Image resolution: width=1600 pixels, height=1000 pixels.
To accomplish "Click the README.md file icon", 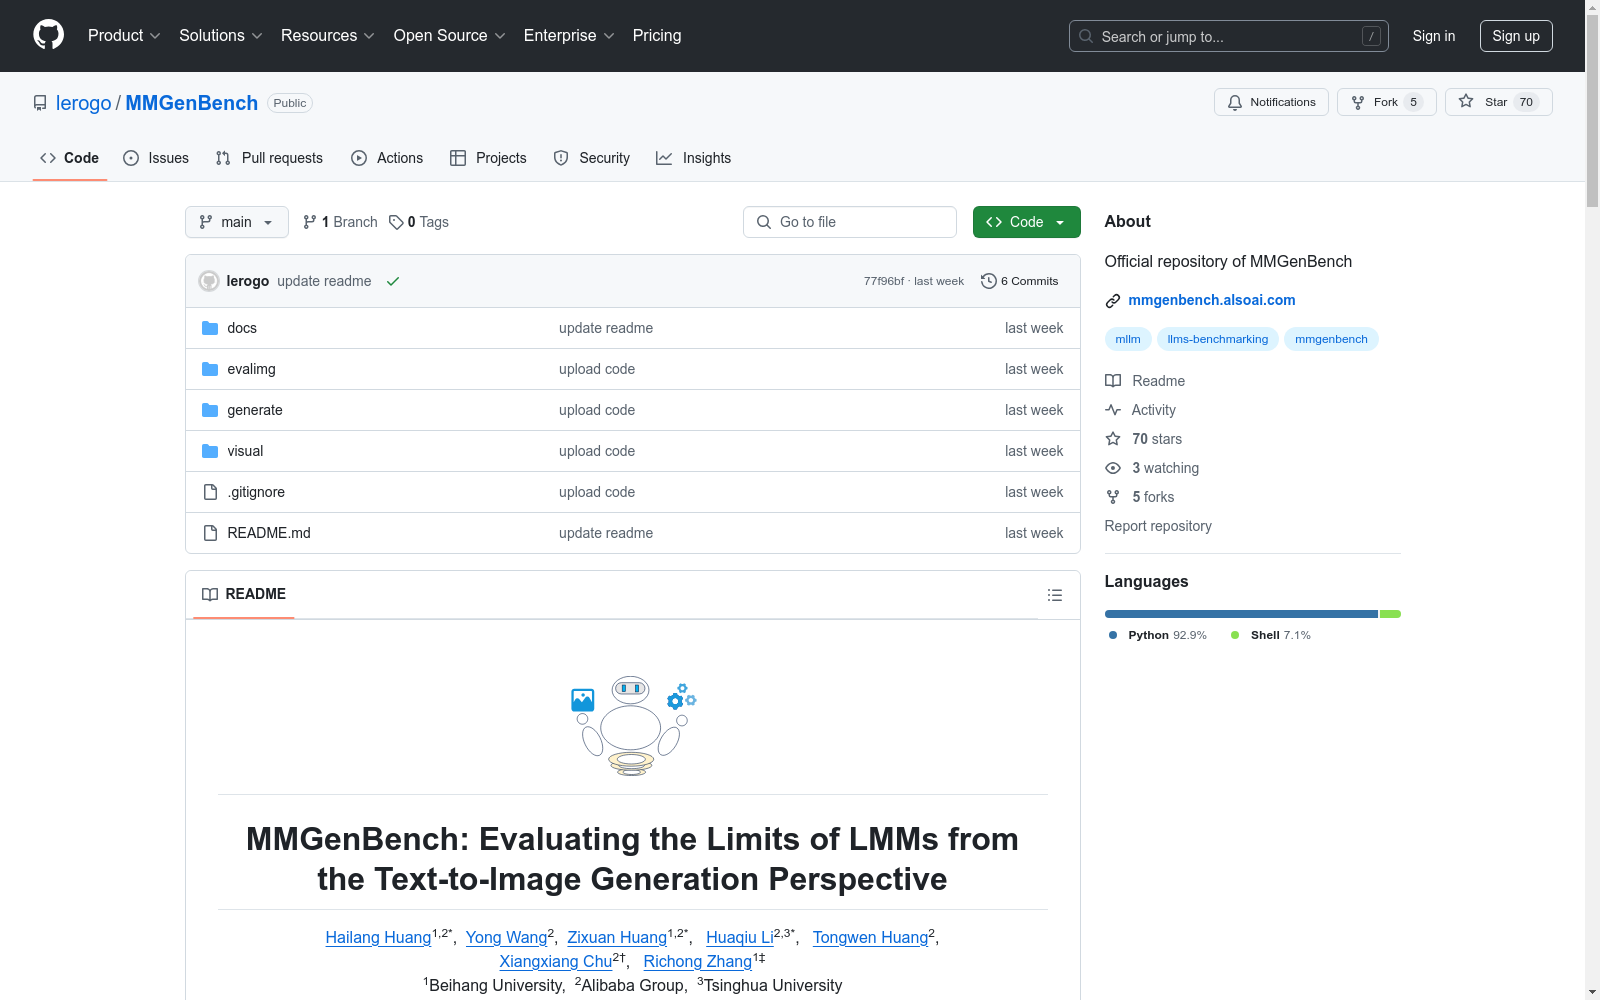I will point(210,533).
